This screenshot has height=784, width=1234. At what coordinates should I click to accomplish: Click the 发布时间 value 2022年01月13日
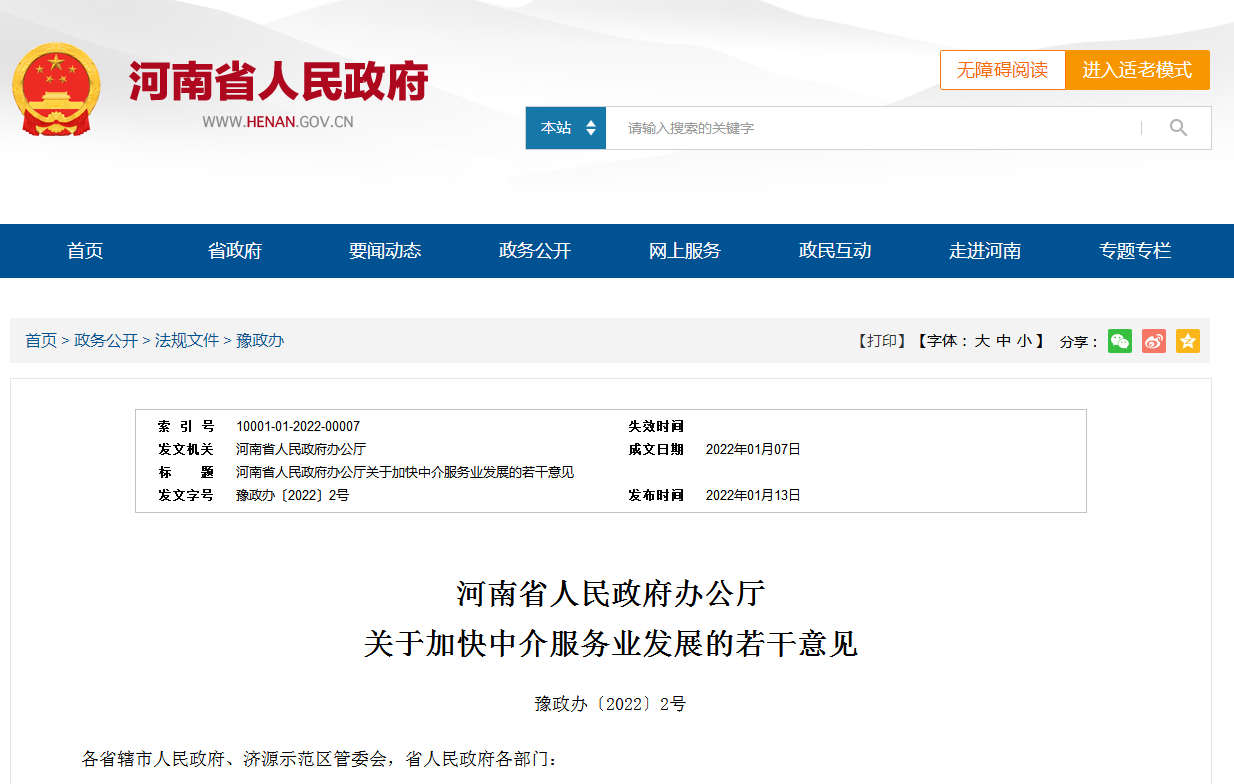point(753,495)
